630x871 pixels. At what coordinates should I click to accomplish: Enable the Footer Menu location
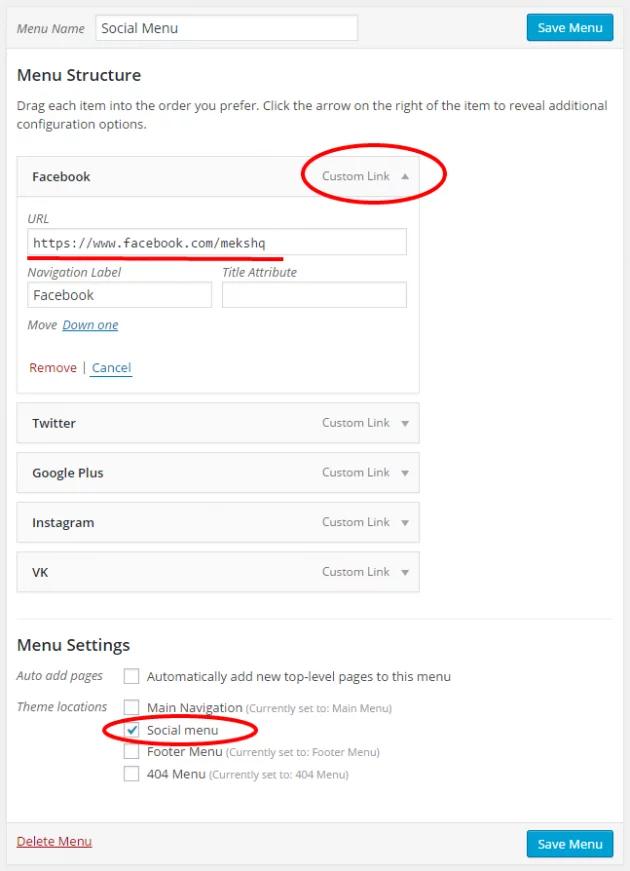131,751
